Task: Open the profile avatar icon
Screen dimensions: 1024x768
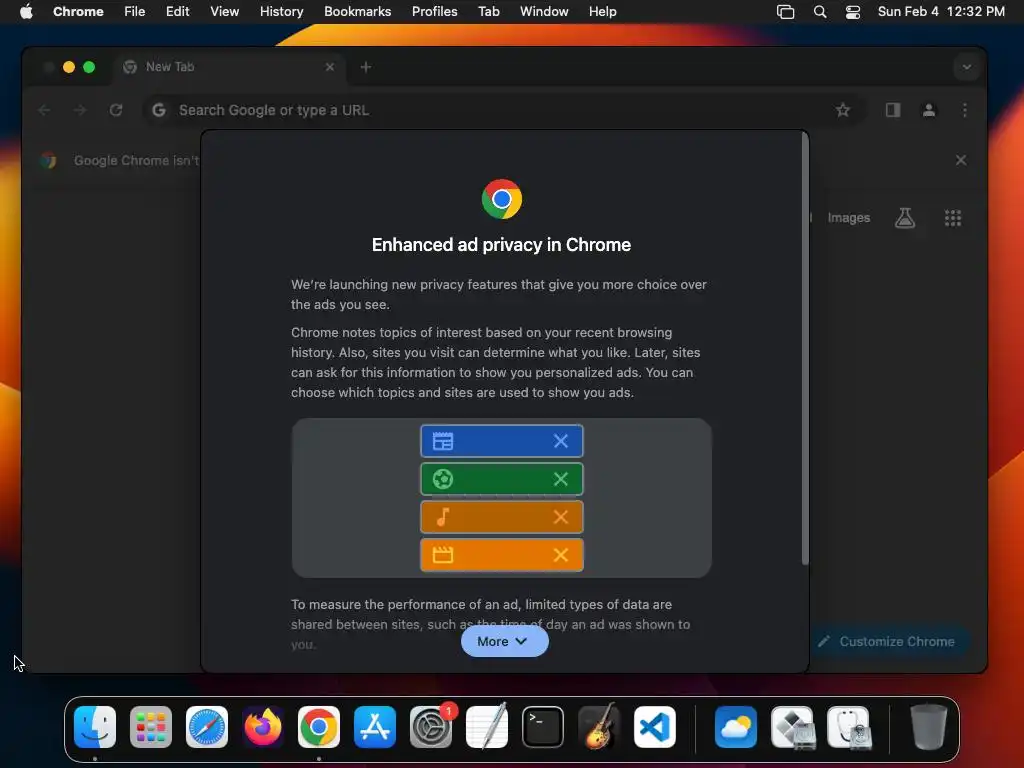Action: 929,110
